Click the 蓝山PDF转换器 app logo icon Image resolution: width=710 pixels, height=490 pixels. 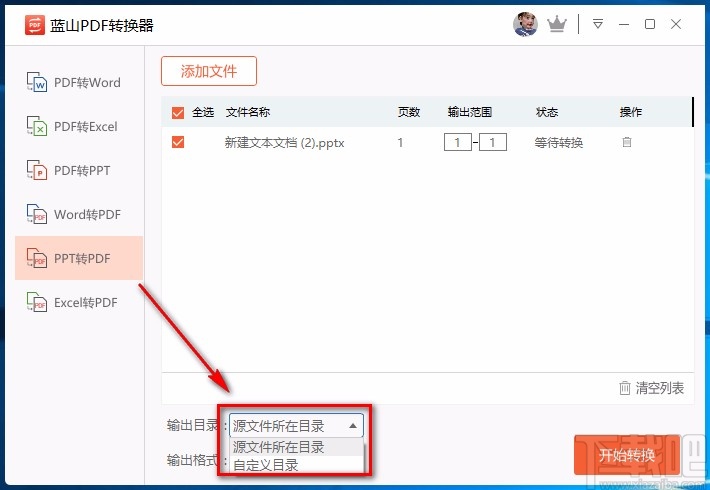pos(35,25)
